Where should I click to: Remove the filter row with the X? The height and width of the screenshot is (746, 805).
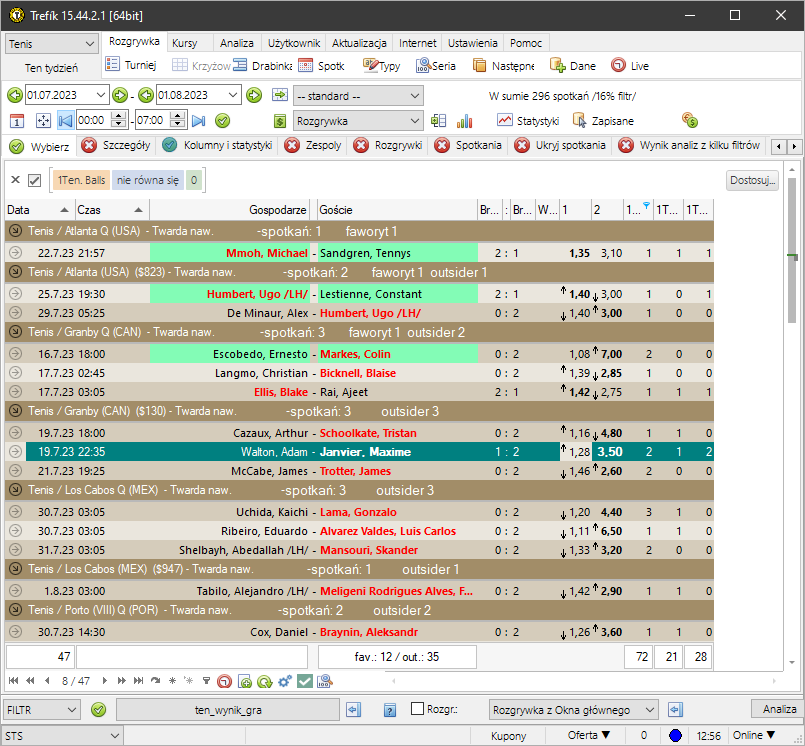click(x=15, y=180)
